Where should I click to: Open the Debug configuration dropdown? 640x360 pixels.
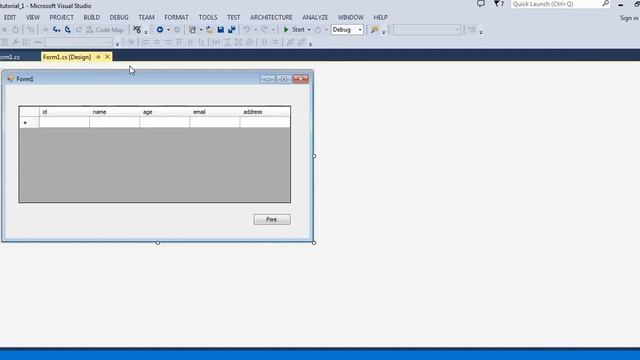pyautogui.click(x=347, y=30)
